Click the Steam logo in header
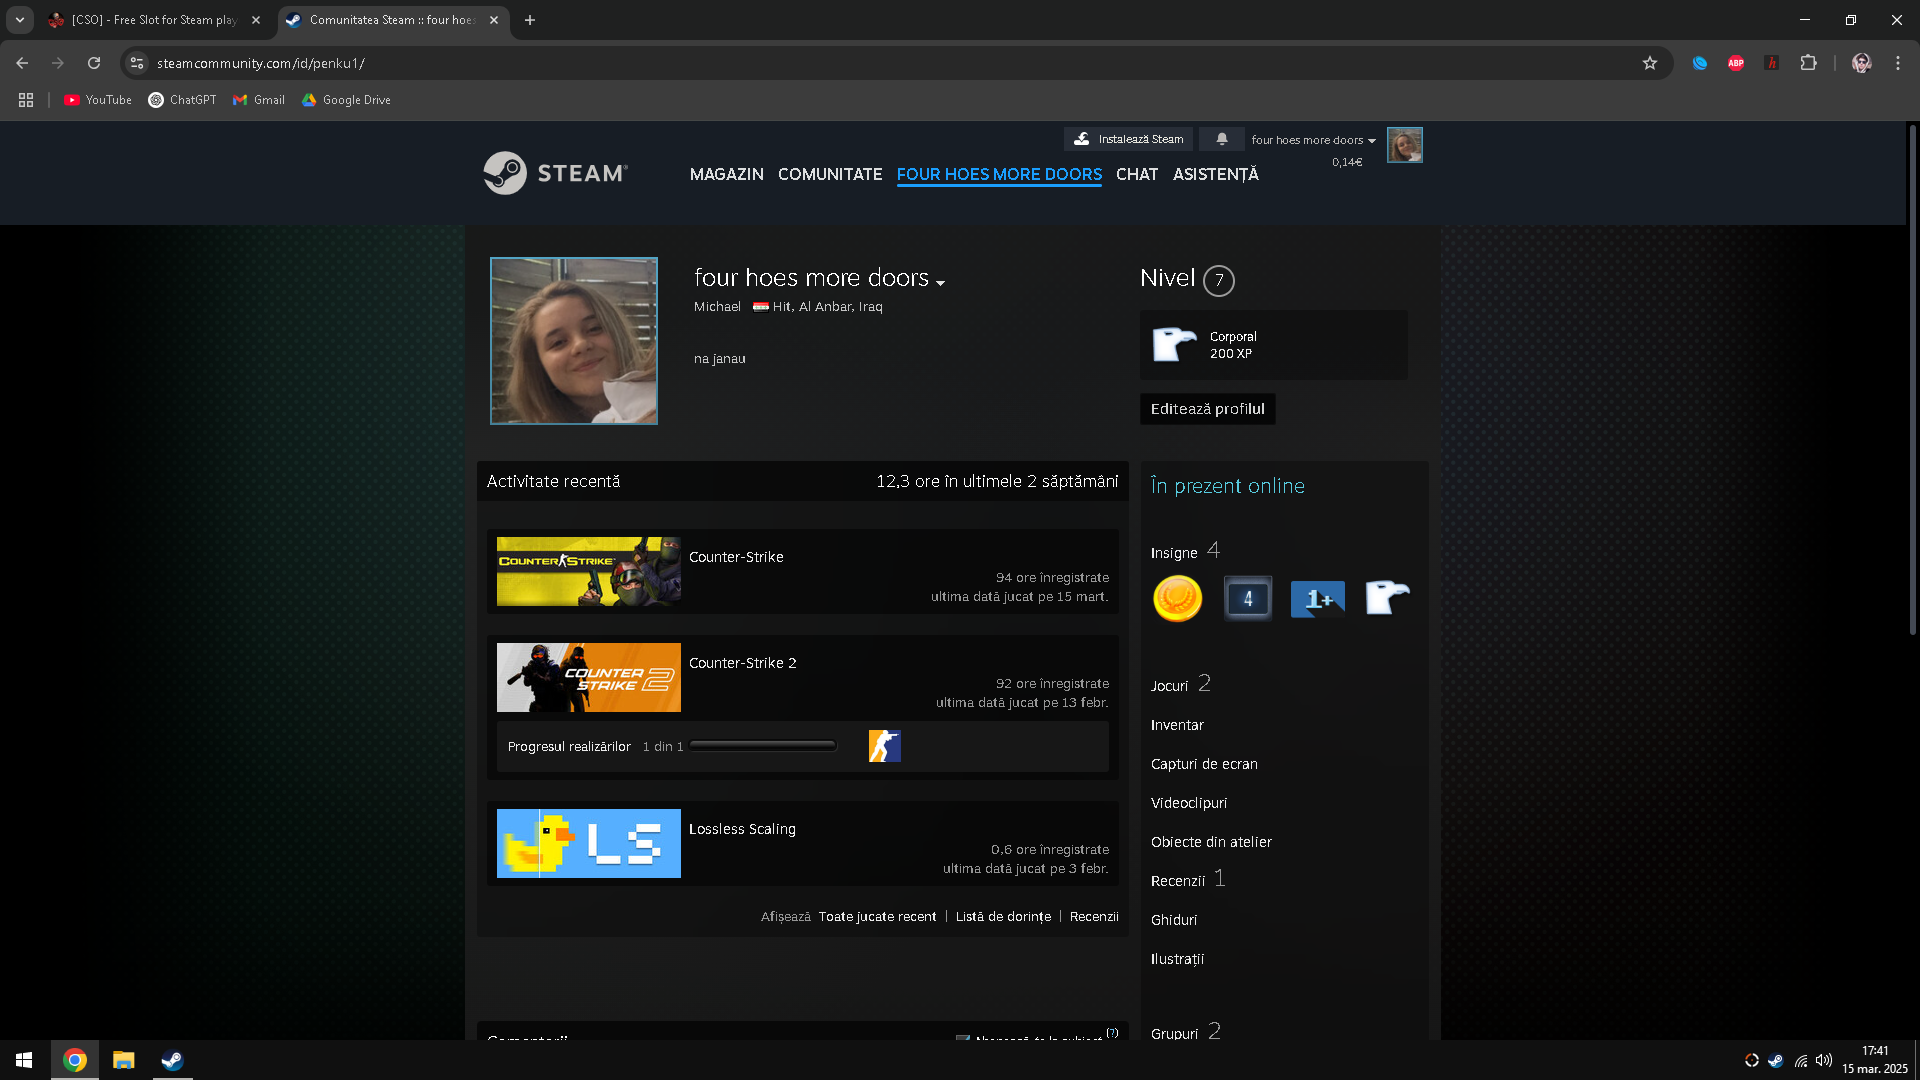 point(555,173)
